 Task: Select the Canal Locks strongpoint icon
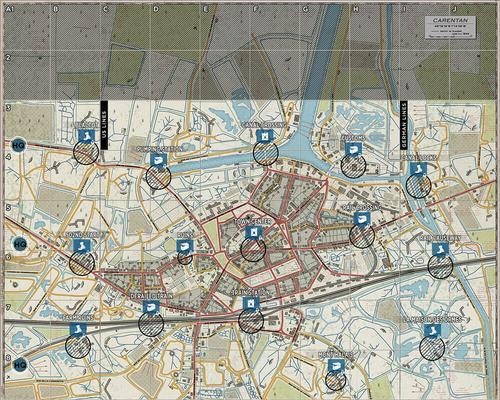418,168
